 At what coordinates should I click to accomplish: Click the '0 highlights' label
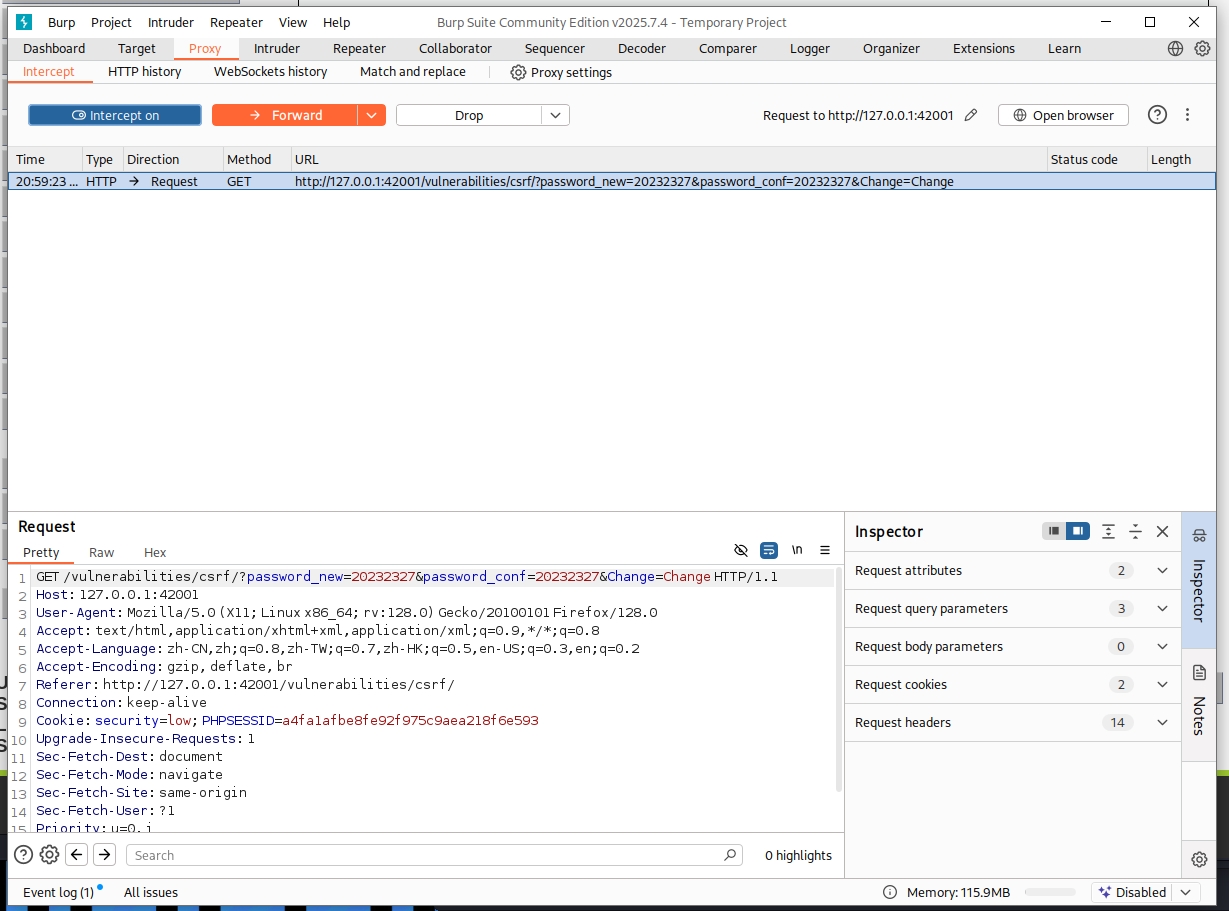click(x=798, y=855)
